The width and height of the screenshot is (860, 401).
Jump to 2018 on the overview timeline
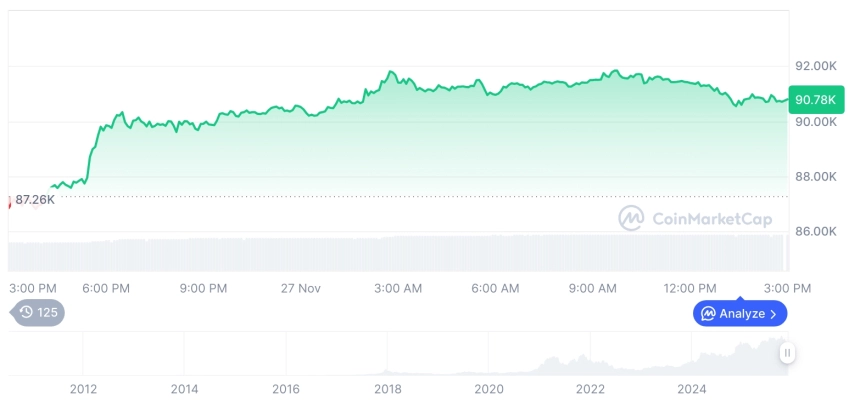388,389
